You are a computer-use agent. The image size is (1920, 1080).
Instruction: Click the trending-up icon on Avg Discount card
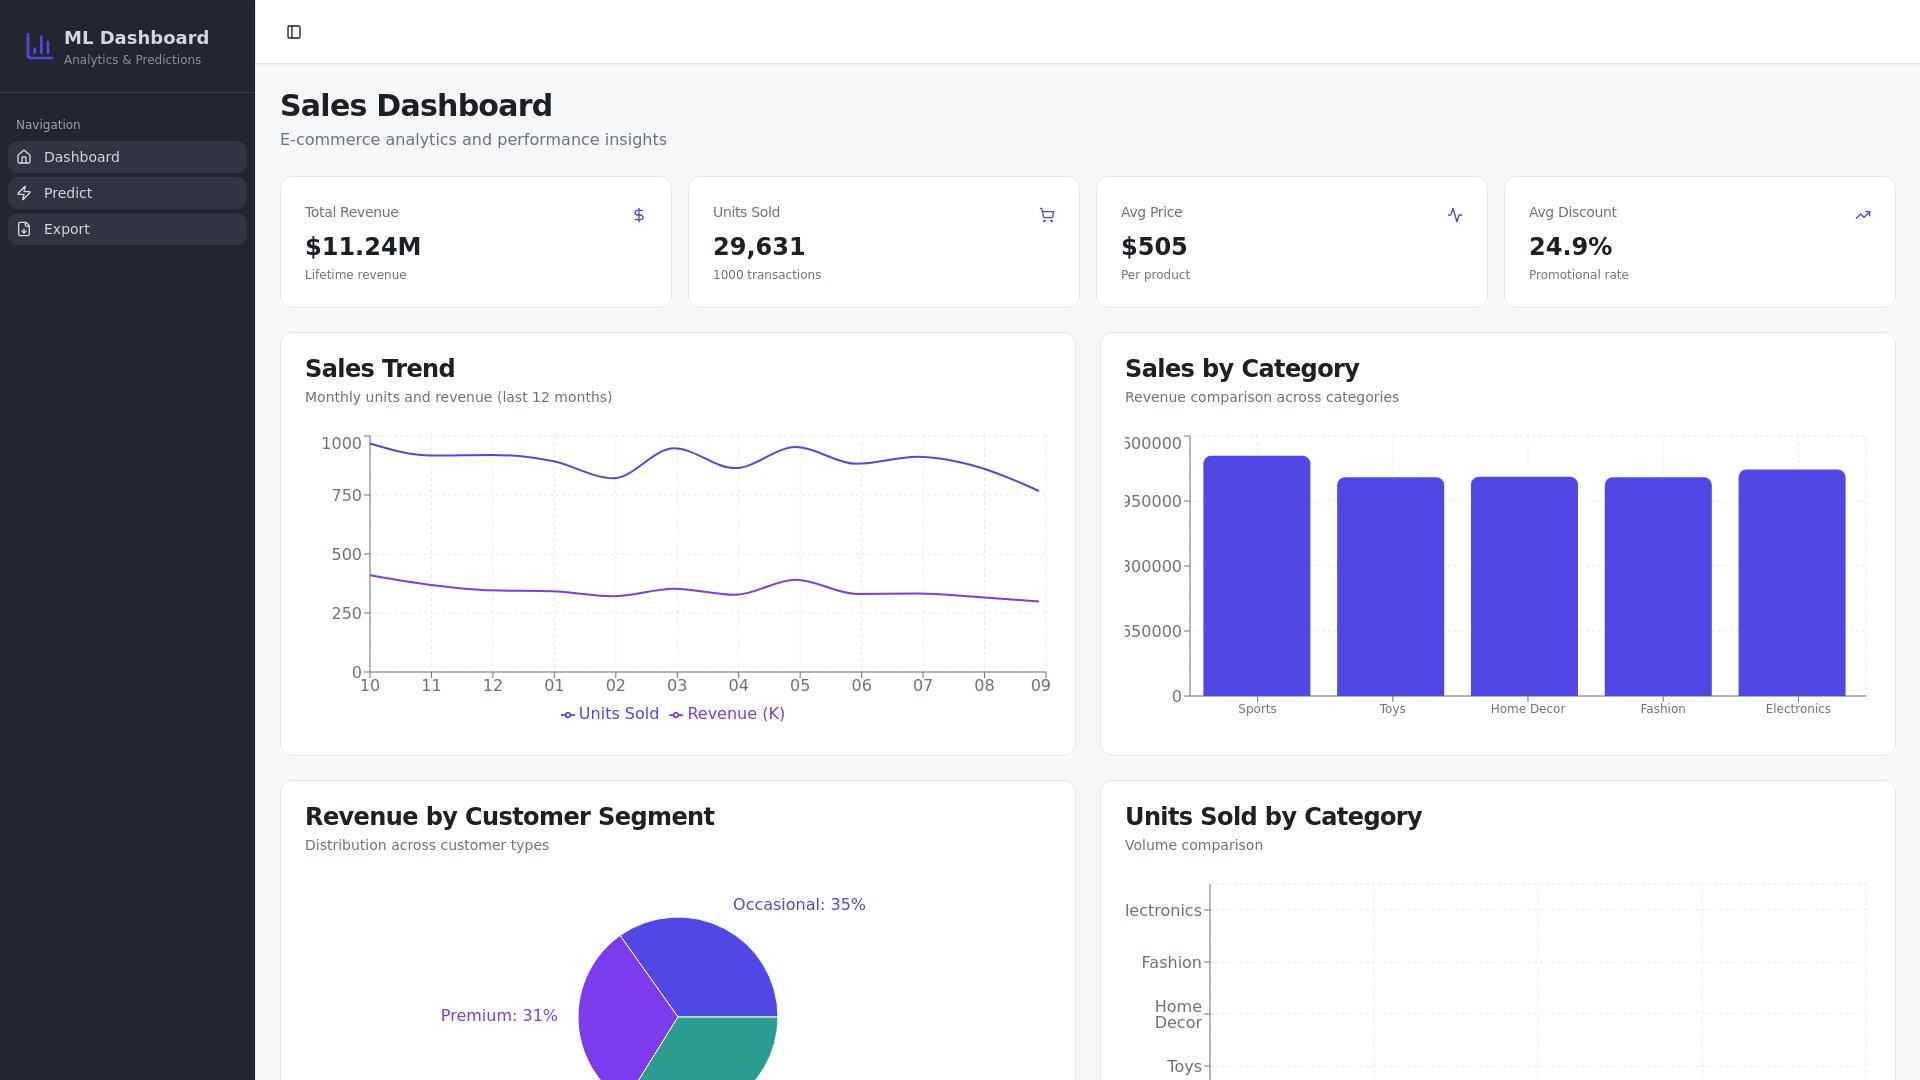[x=1862, y=215]
